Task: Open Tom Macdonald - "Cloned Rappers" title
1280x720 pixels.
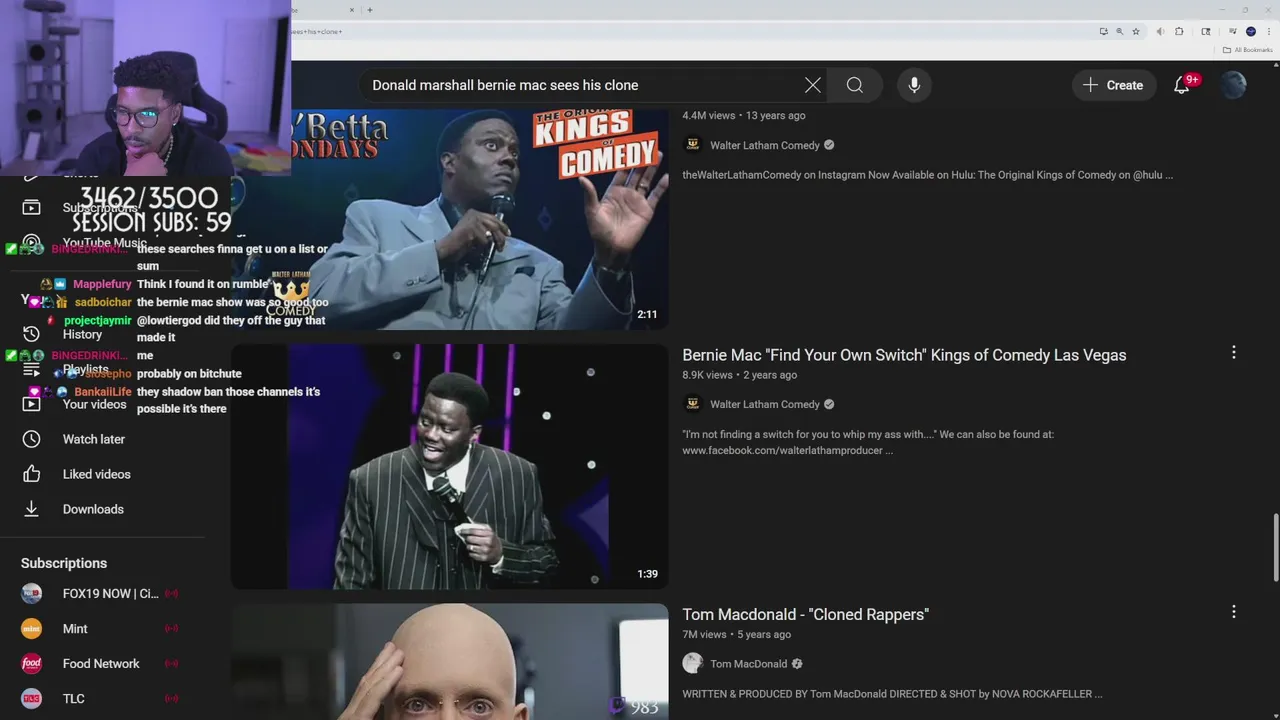Action: pyautogui.click(x=806, y=614)
